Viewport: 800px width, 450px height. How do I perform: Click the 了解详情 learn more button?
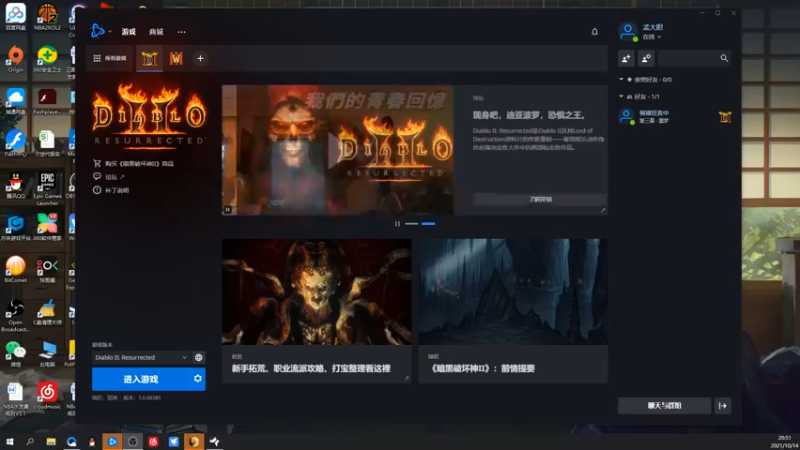click(540, 199)
